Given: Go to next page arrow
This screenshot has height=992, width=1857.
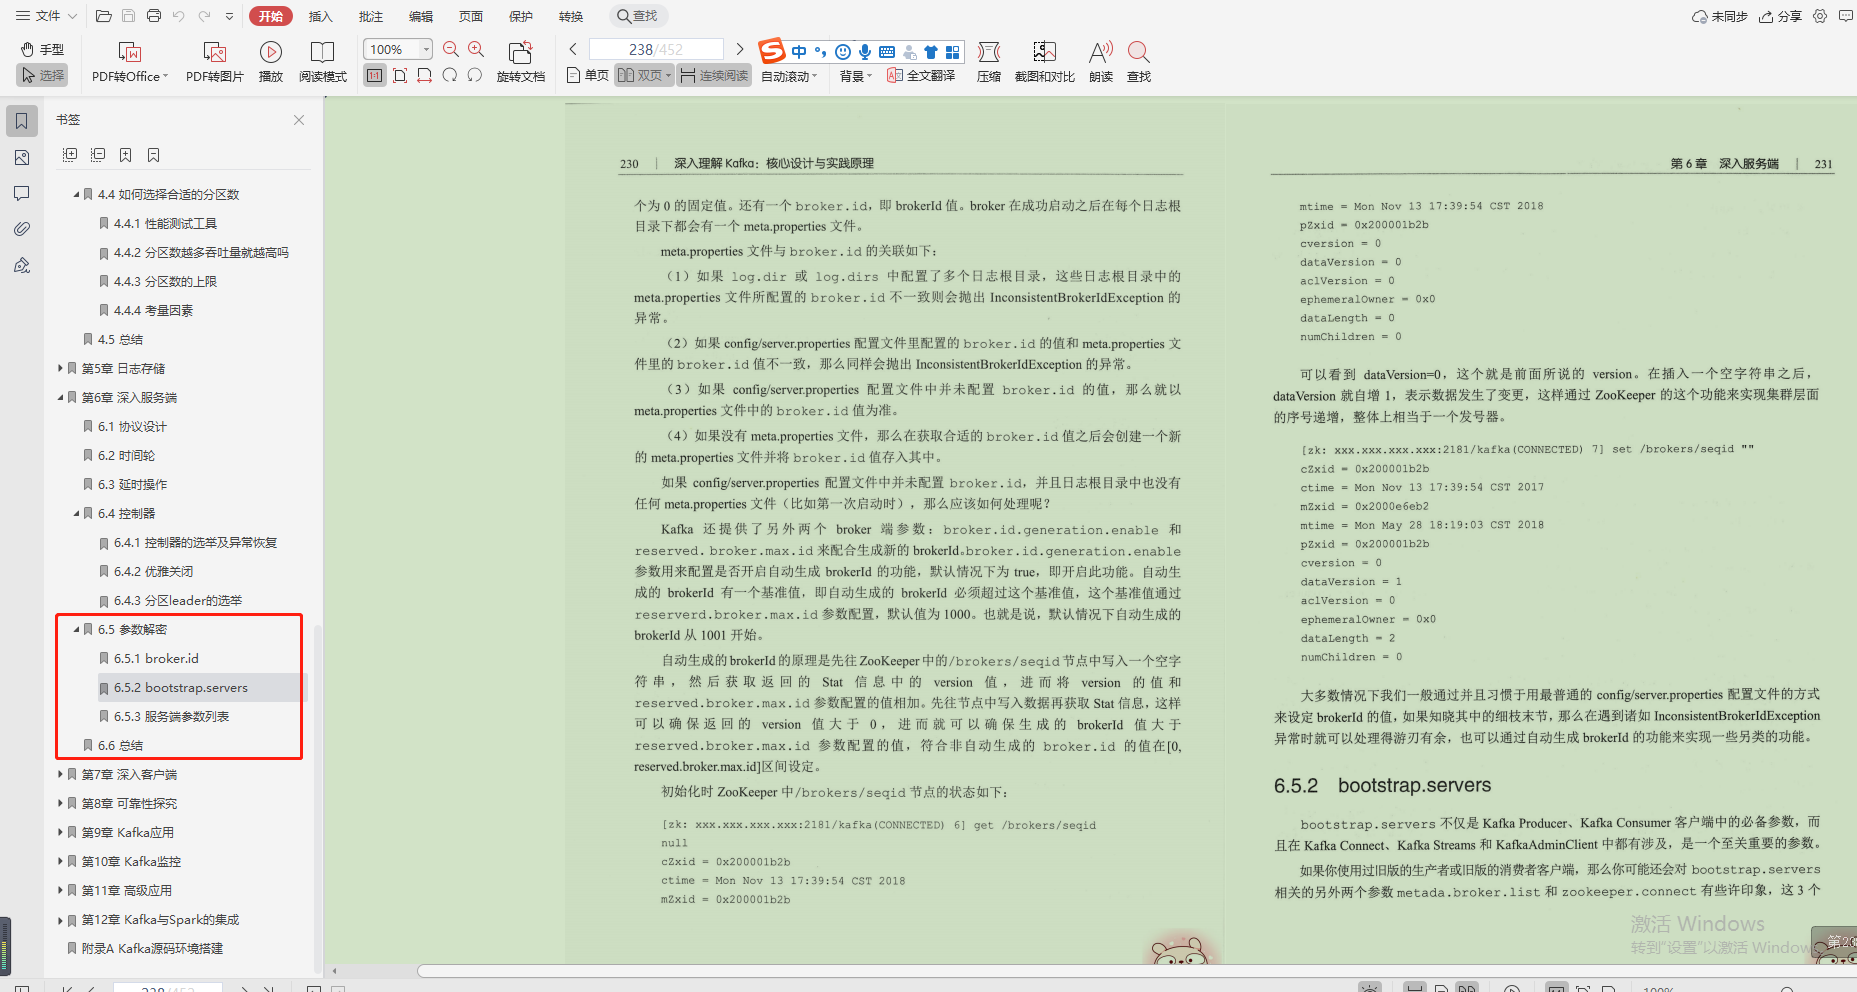Looking at the screenshot, I should [x=740, y=49].
